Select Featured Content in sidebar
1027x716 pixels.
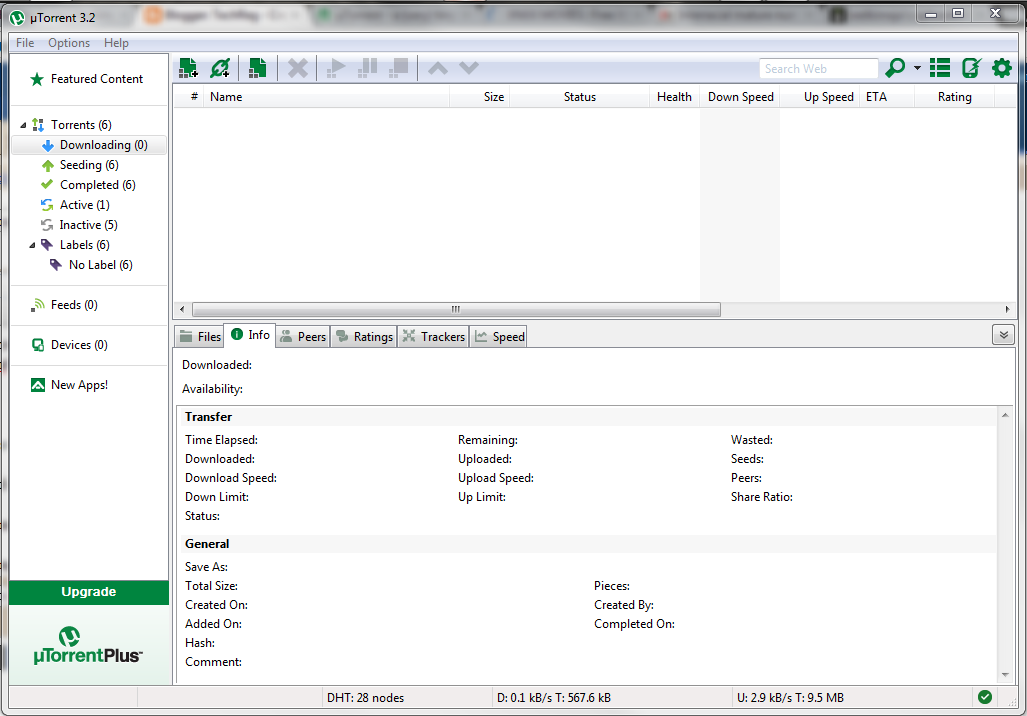(x=86, y=79)
